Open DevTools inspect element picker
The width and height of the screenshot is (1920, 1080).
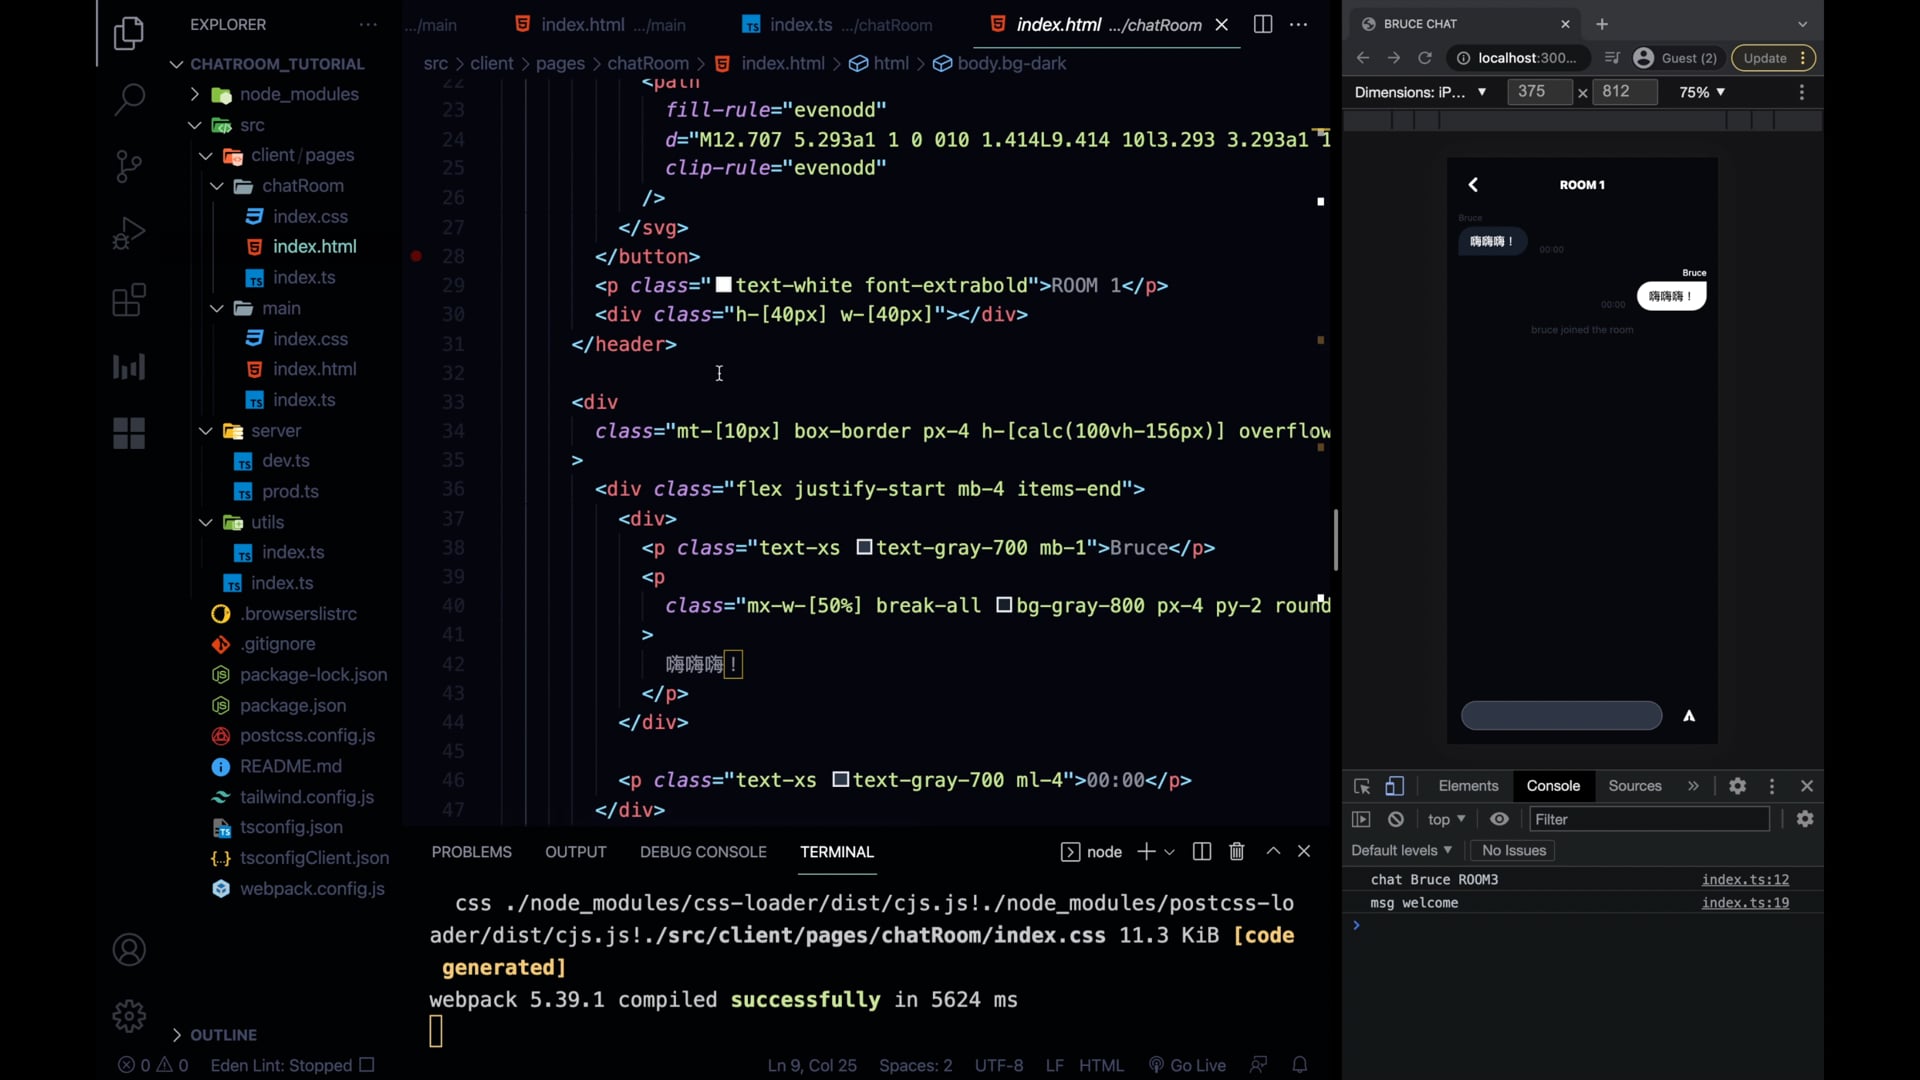coord(1362,786)
